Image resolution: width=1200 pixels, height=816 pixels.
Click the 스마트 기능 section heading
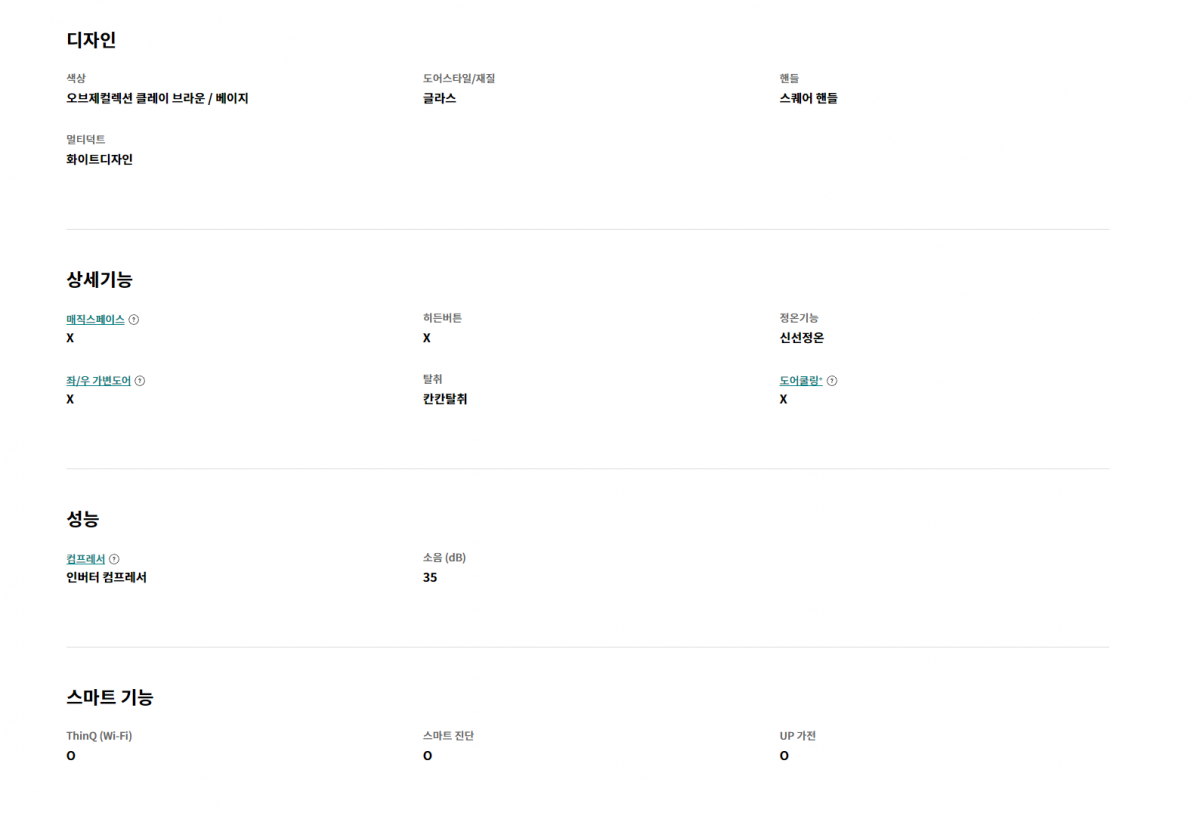point(110,697)
